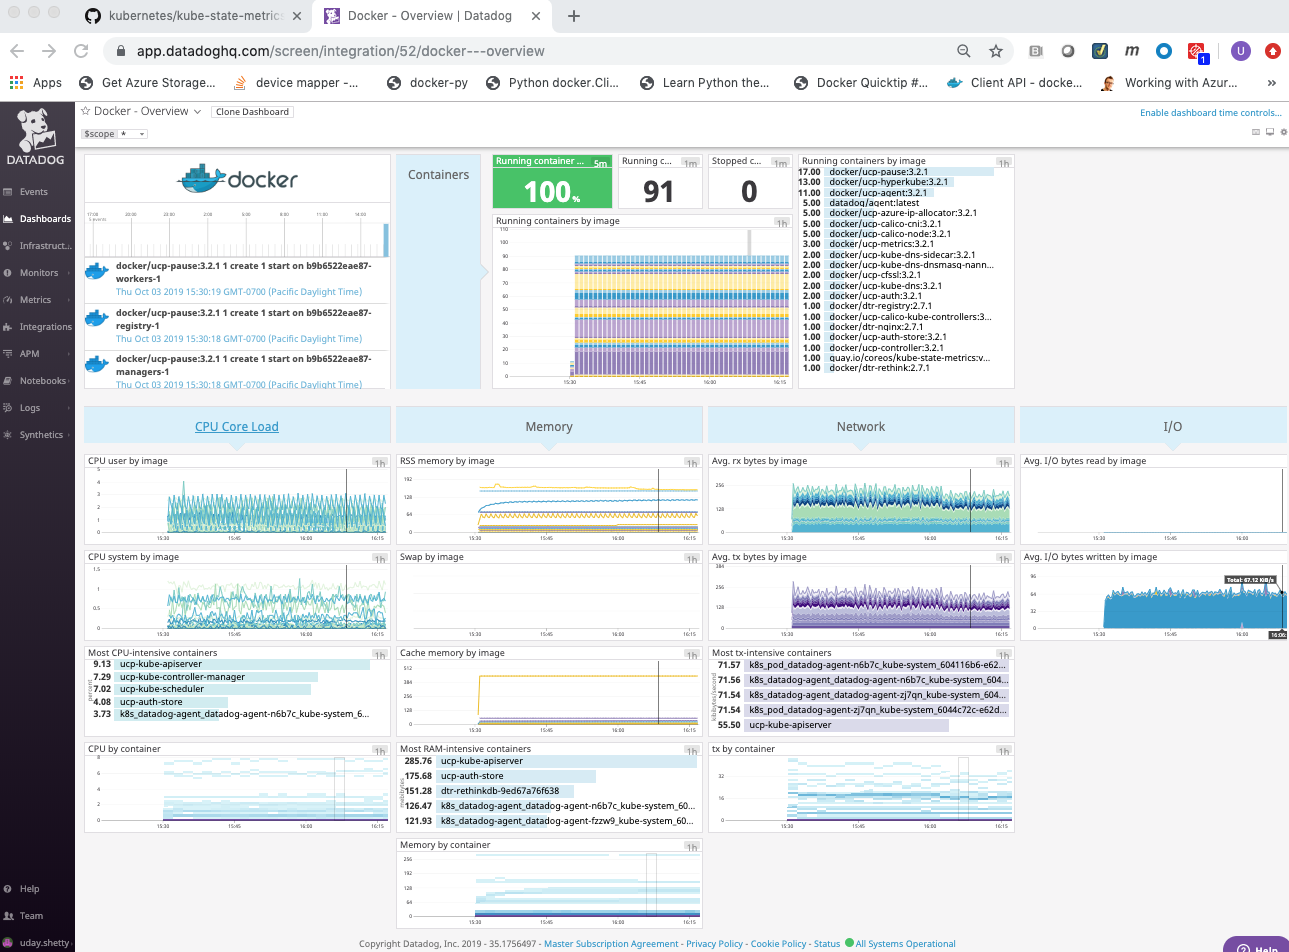The height and width of the screenshot is (952, 1289).
Task: Click the CPU Core Load link
Action: (237, 427)
